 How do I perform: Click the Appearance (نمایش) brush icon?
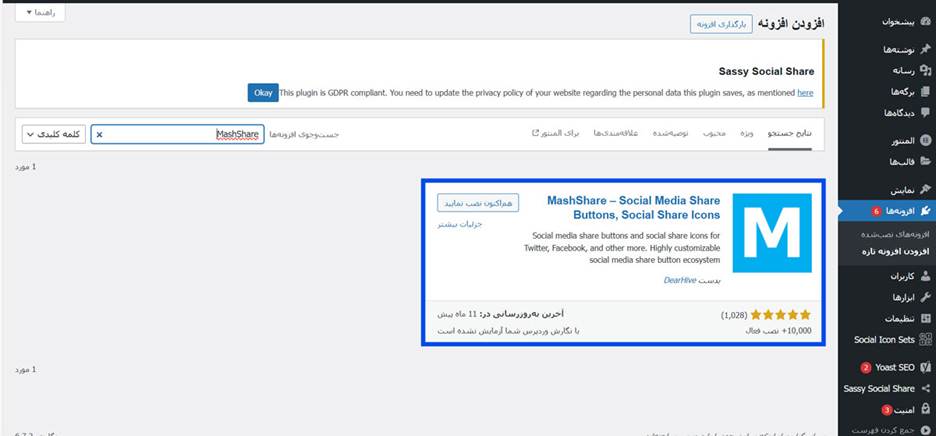[x=925, y=190]
